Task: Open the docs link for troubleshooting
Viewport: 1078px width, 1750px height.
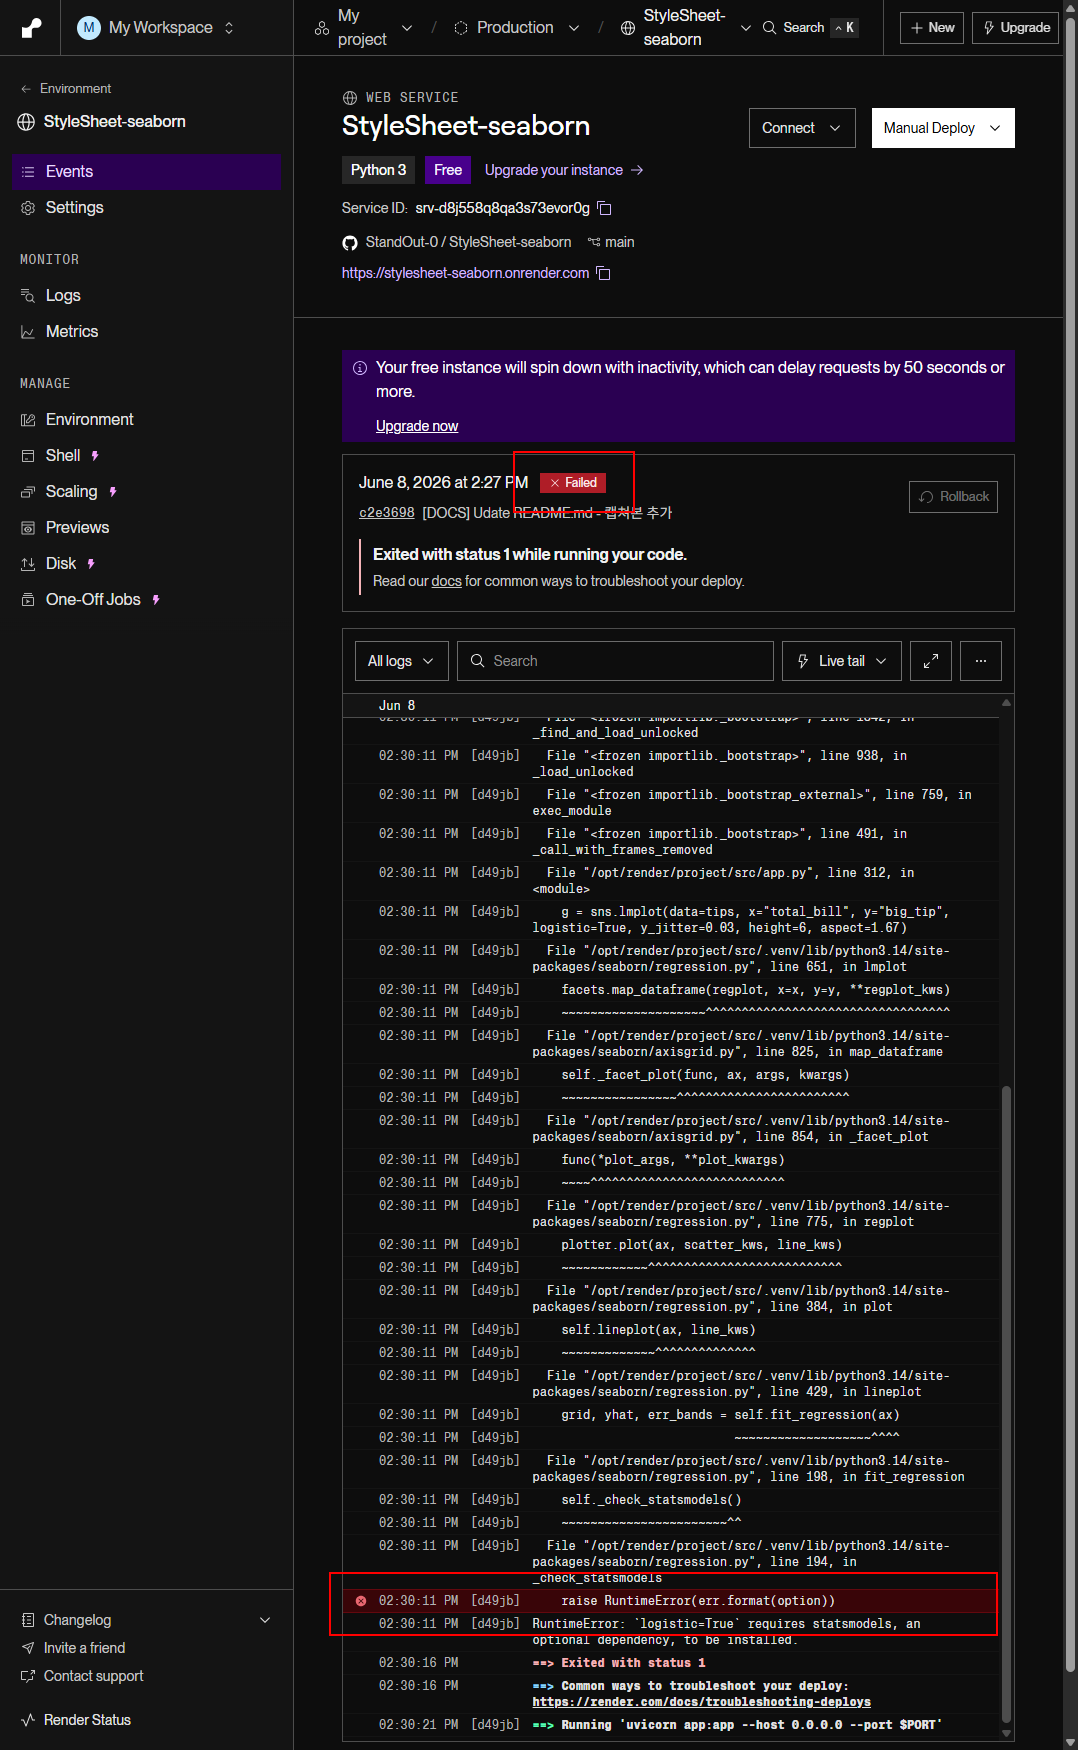Action: (x=446, y=581)
